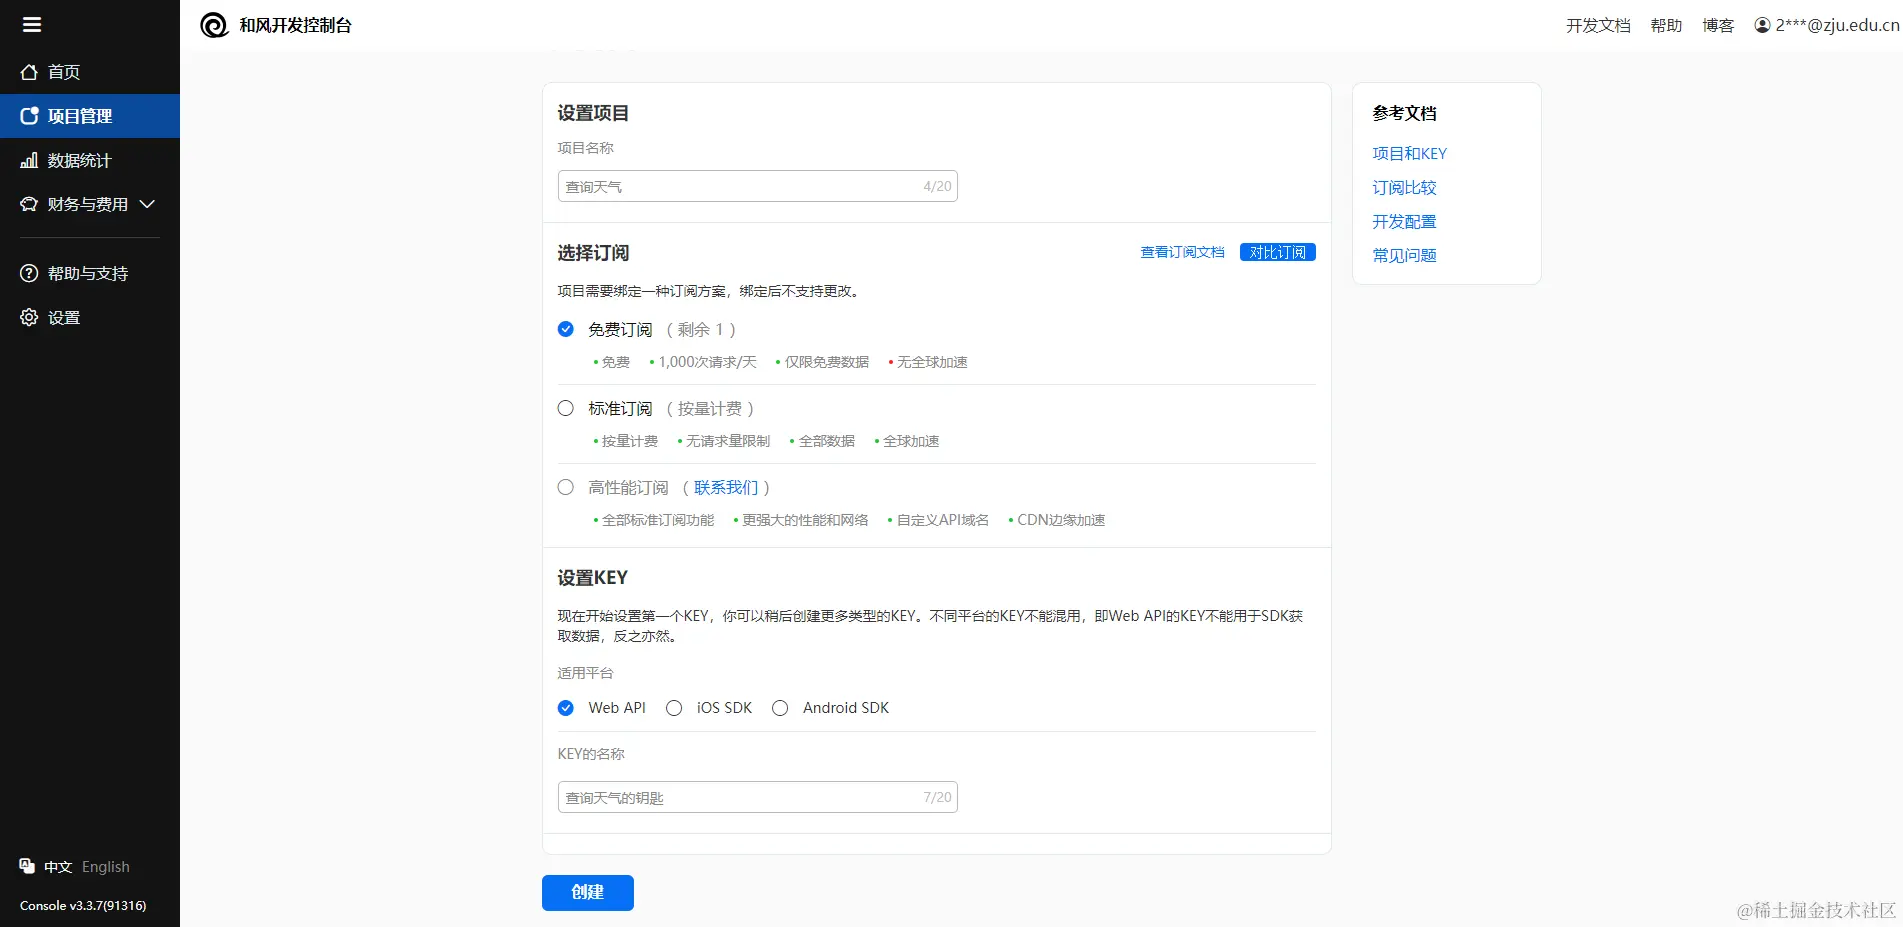
Task: Click the KEY name input field
Action: [x=757, y=797]
